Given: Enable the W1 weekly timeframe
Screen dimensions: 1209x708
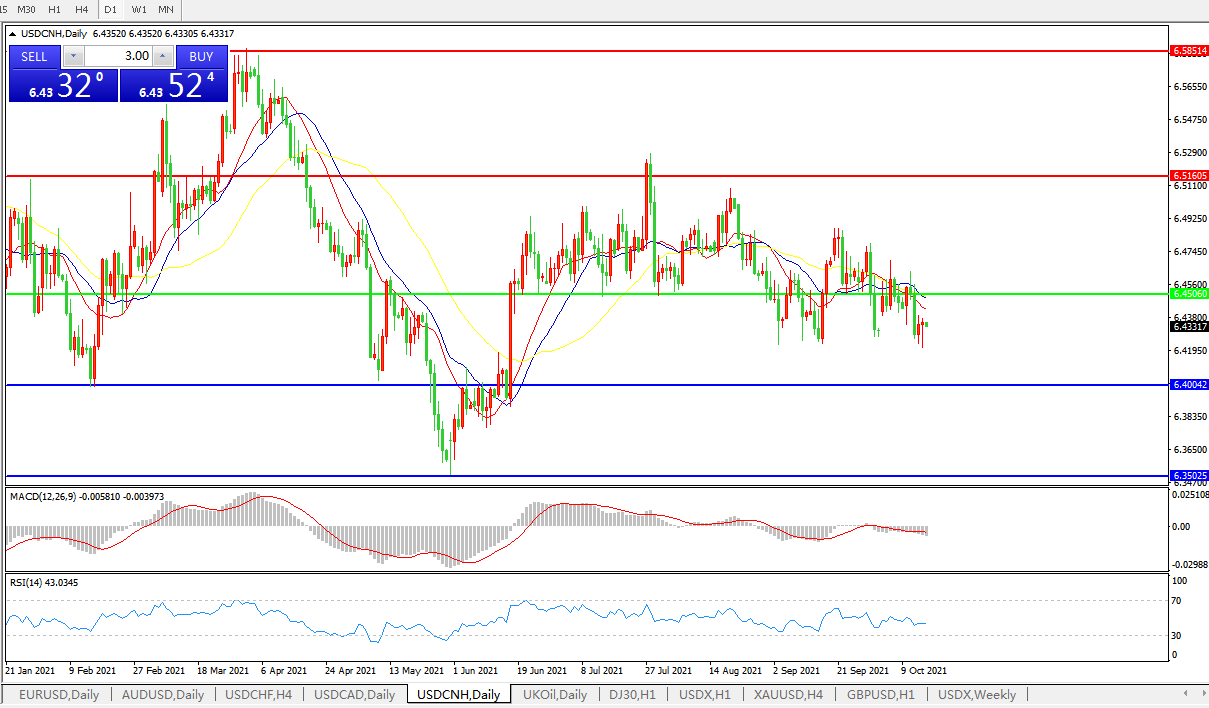Looking at the screenshot, I should coord(139,9).
